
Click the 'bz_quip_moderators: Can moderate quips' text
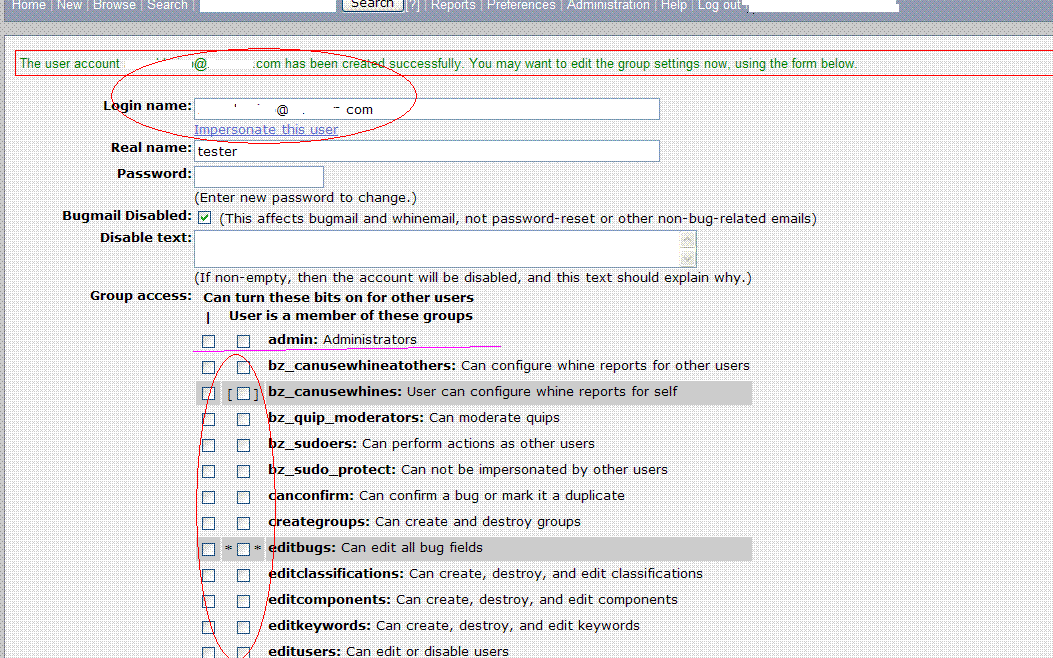click(x=414, y=418)
